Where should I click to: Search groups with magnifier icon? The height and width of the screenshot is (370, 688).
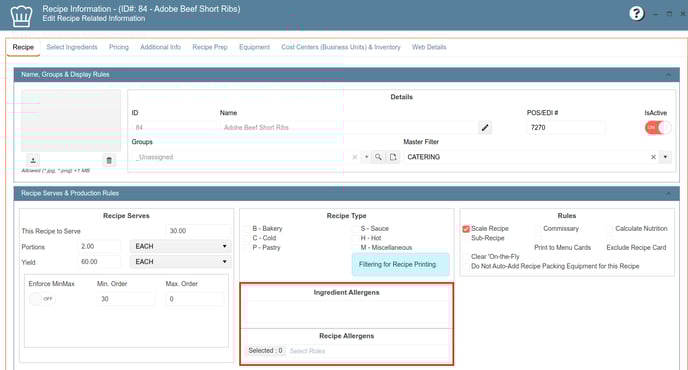(x=378, y=157)
